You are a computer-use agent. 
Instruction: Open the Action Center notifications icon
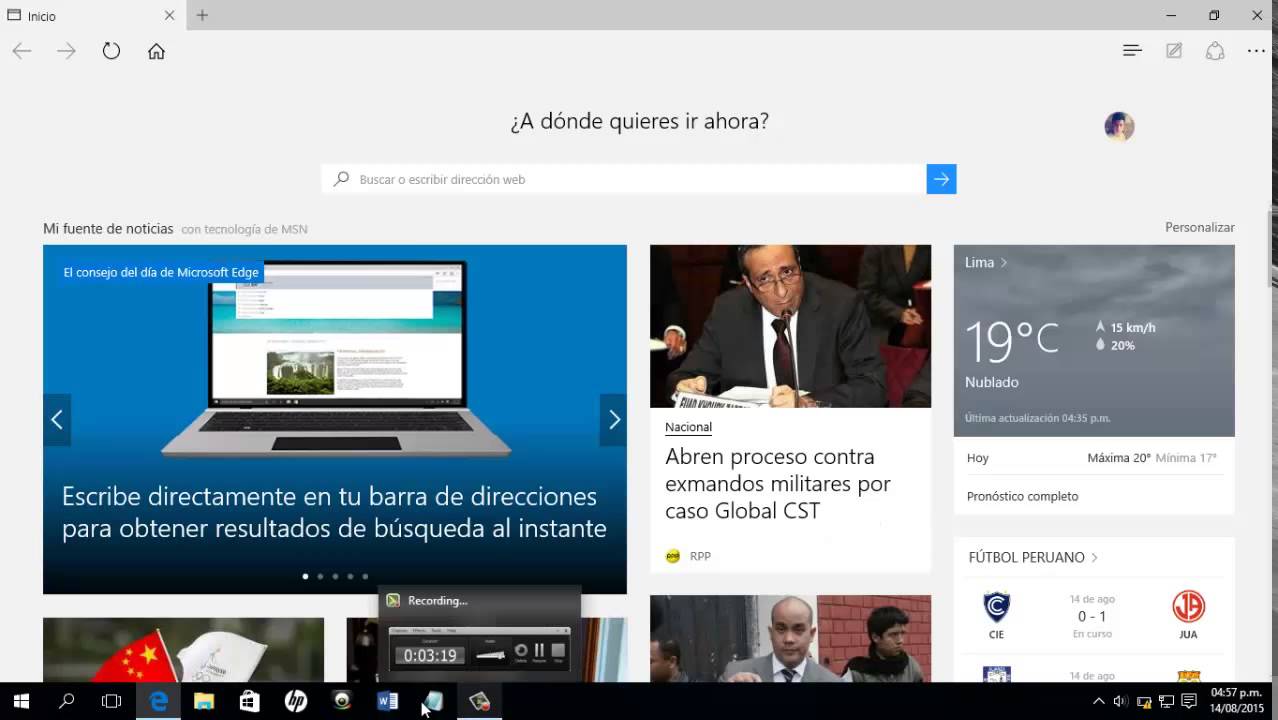pos(1189,701)
